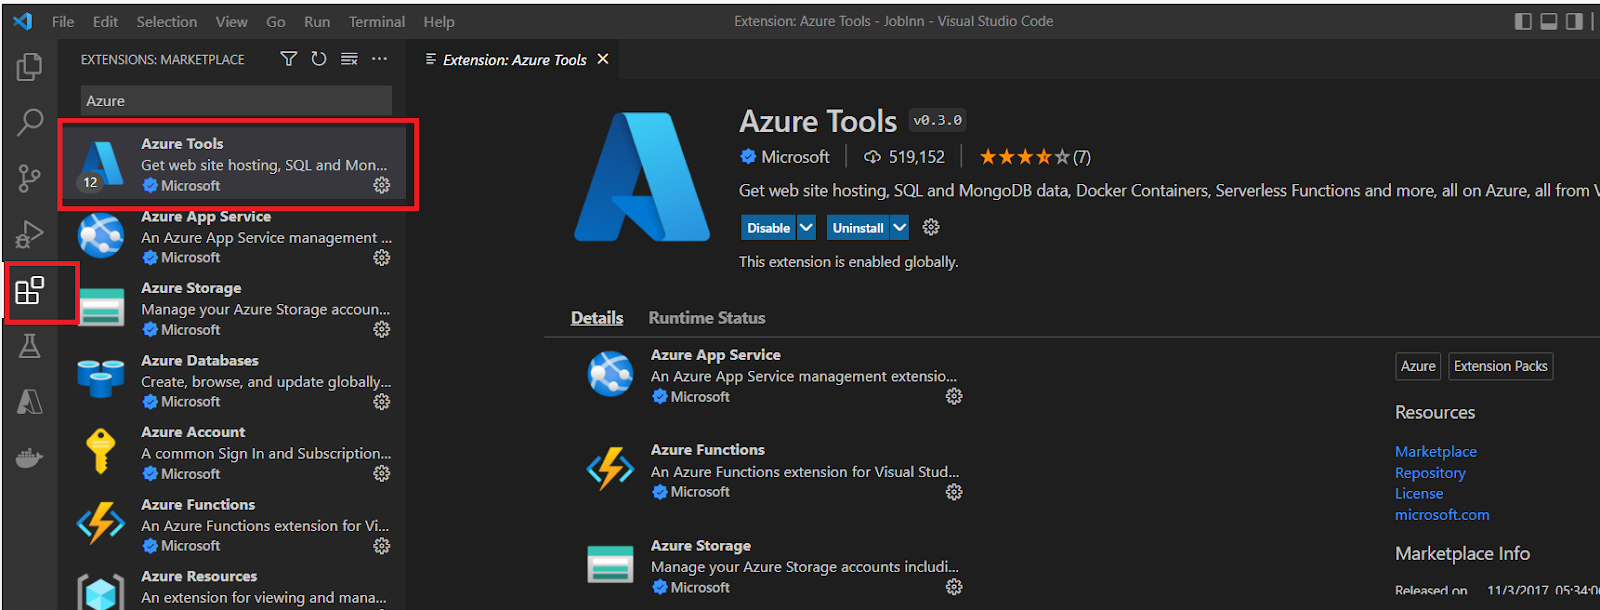Close the Extension: Azure Tools tab
This screenshot has height=610, width=1600.
click(603, 59)
